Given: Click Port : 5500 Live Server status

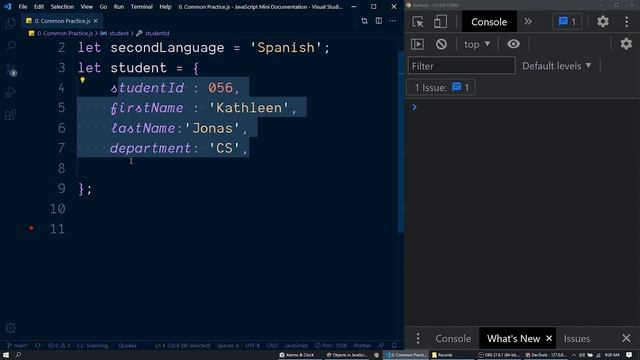Looking at the screenshot, I should (x=331, y=345).
